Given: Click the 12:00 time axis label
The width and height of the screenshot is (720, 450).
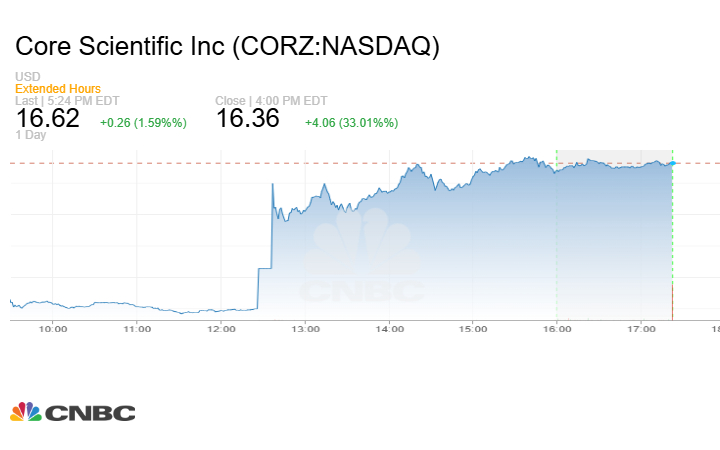Looking at the screenshot, I should coord(221,328).
